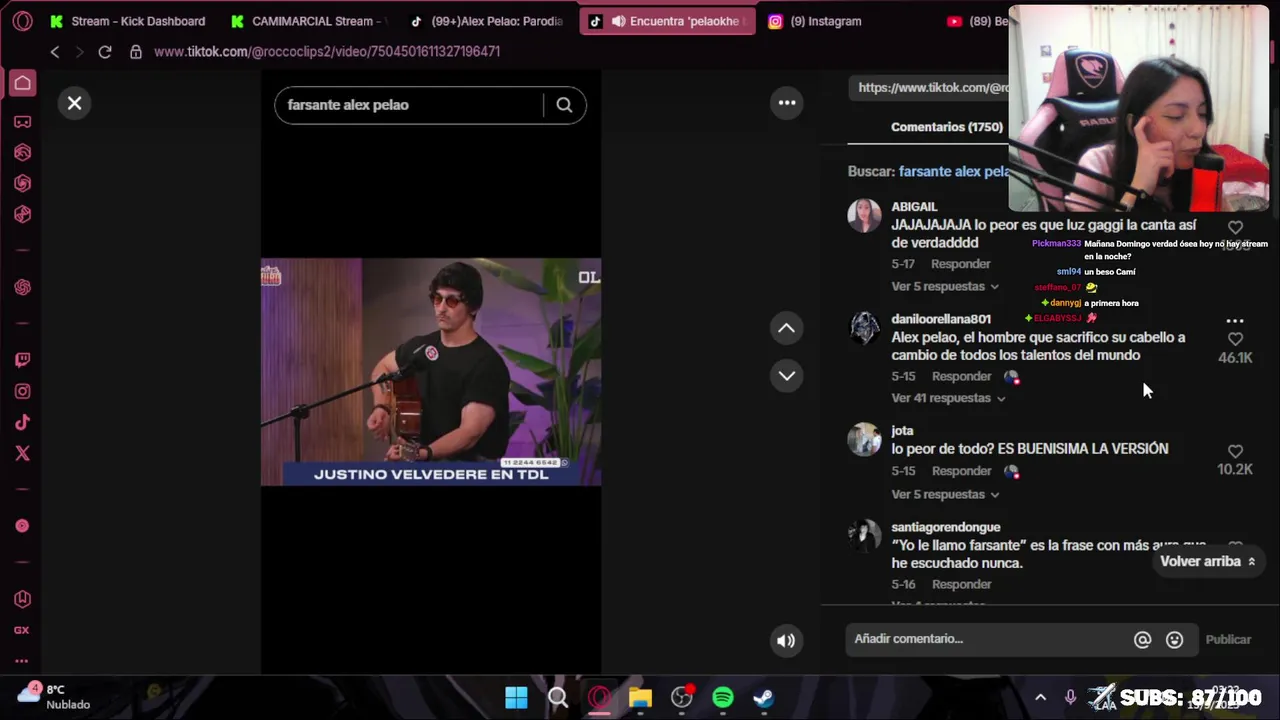Reload the page

pyautogui.click(x=105, y=52)
